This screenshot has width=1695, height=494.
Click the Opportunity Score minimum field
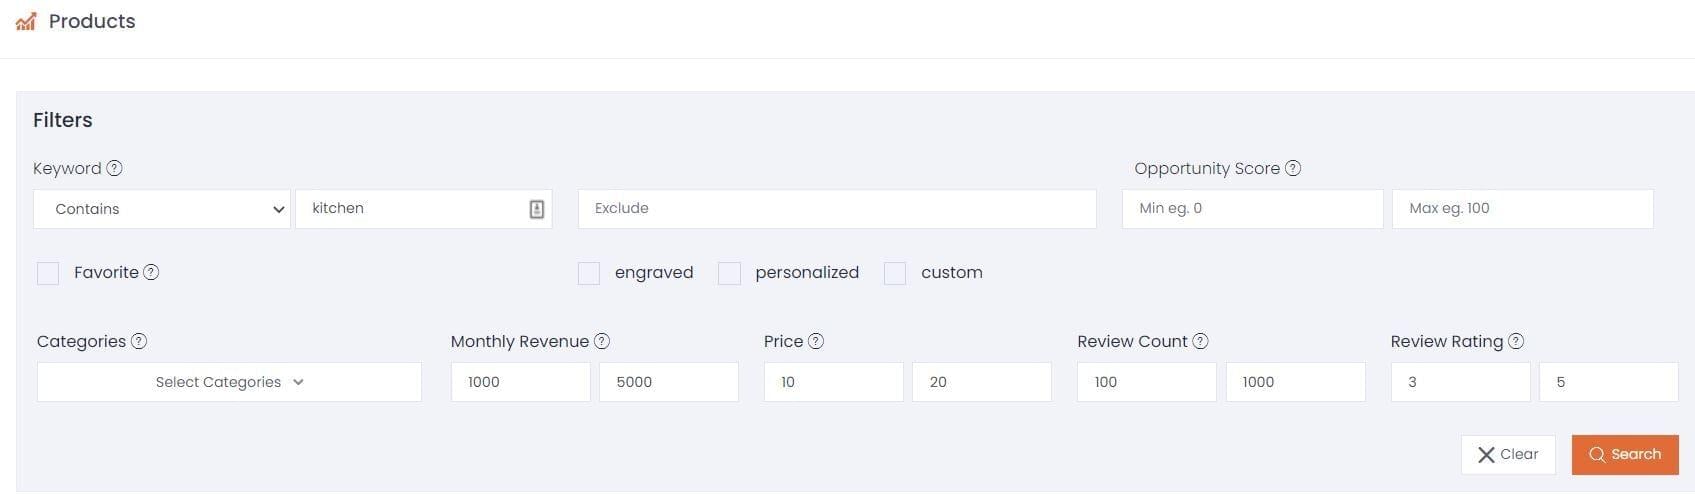pyautogui.click(x=1252, y=209)
